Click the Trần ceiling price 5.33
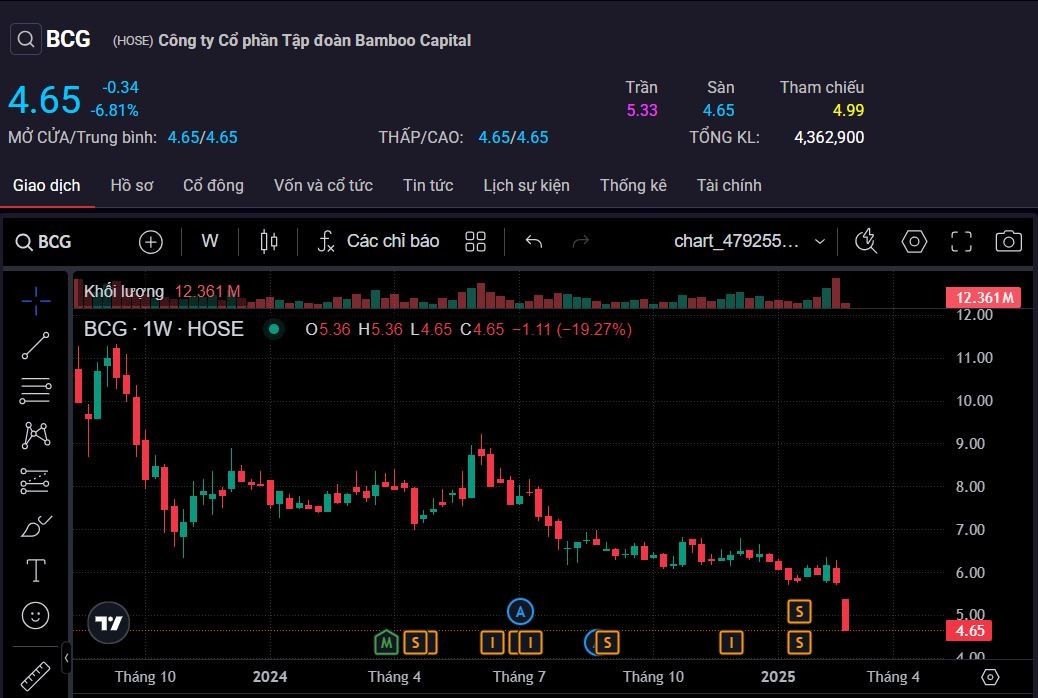The height and width of the screenshot is (698, 1038). click(x=642, y=110)
